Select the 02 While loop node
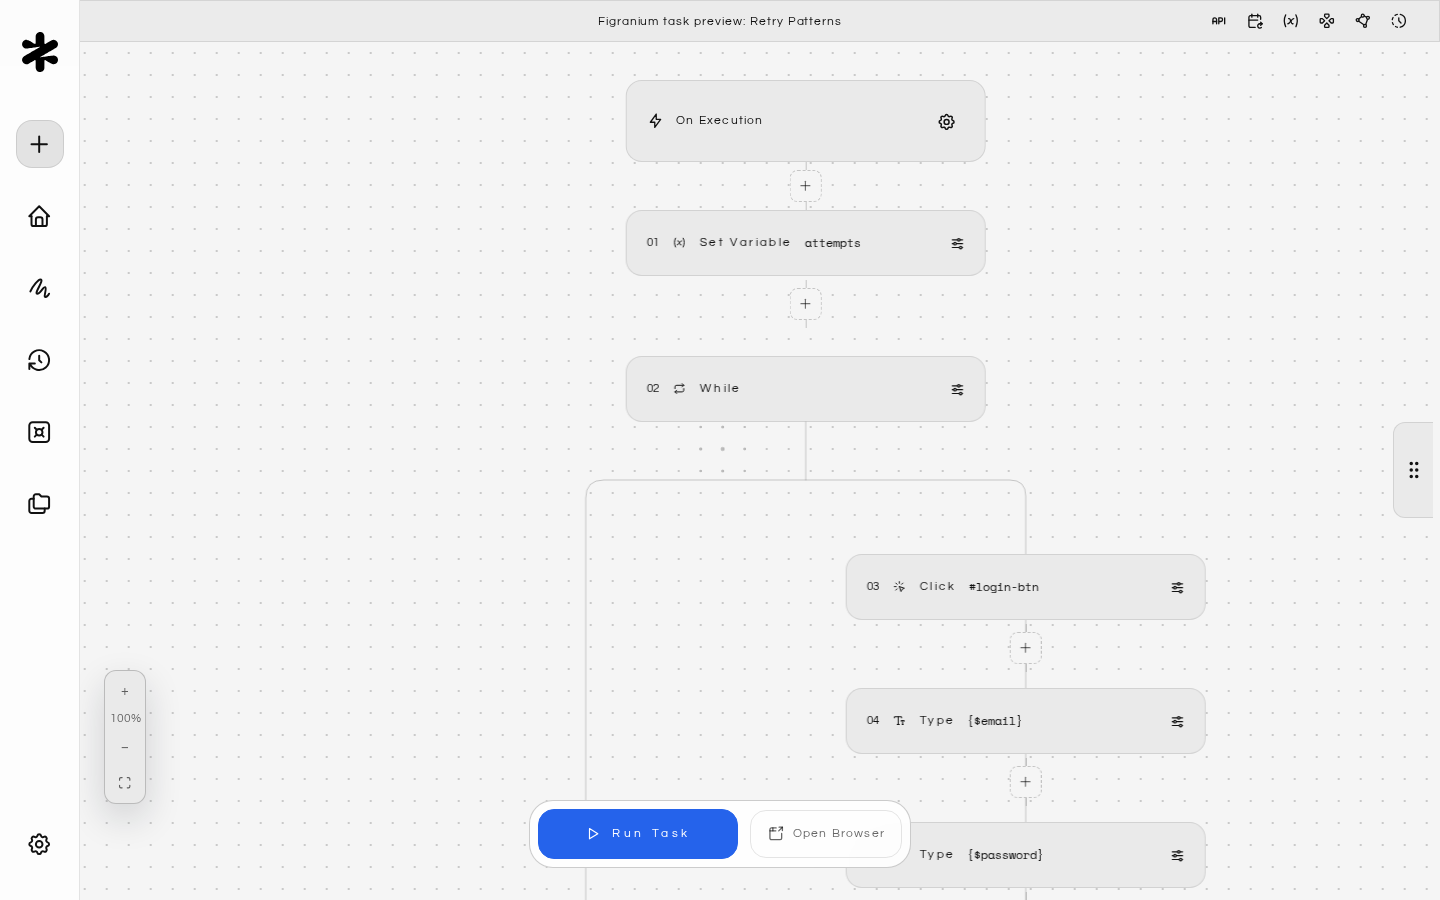Viewport: 1440px width, 900px height. coord(806,389)
